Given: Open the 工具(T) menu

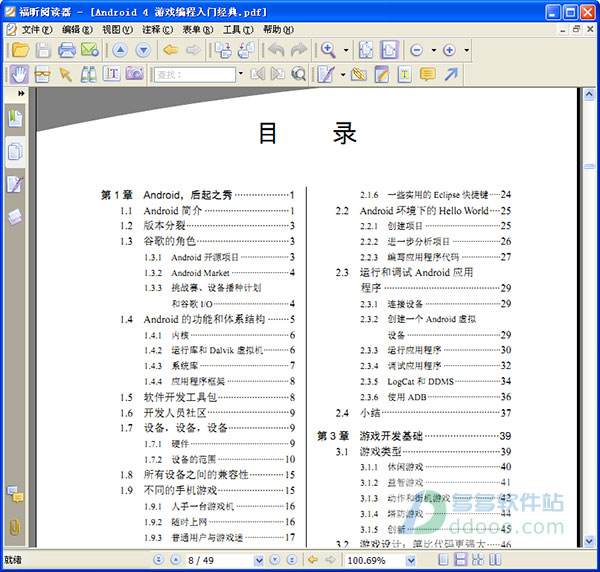Looking at the screenshot, I should click(238, 29).
